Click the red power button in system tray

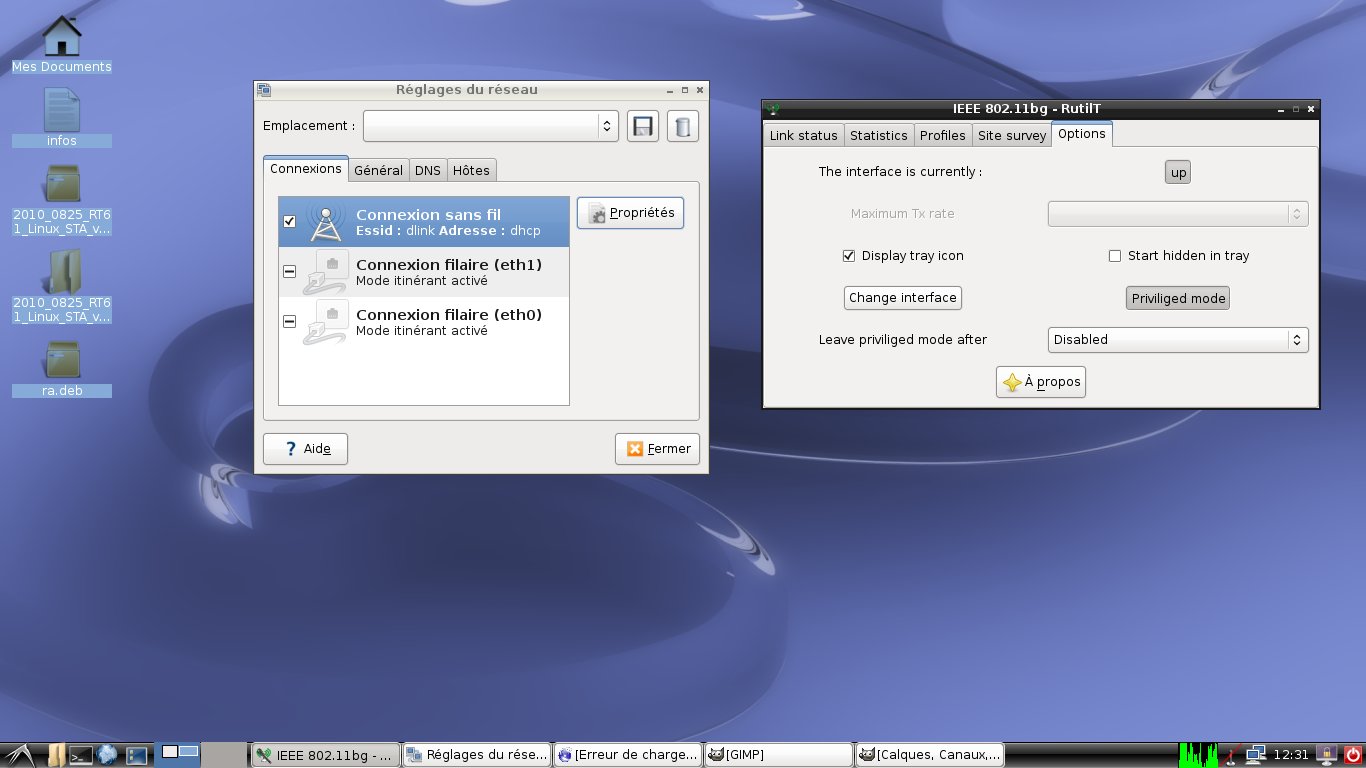click(x=1353, y=755)
